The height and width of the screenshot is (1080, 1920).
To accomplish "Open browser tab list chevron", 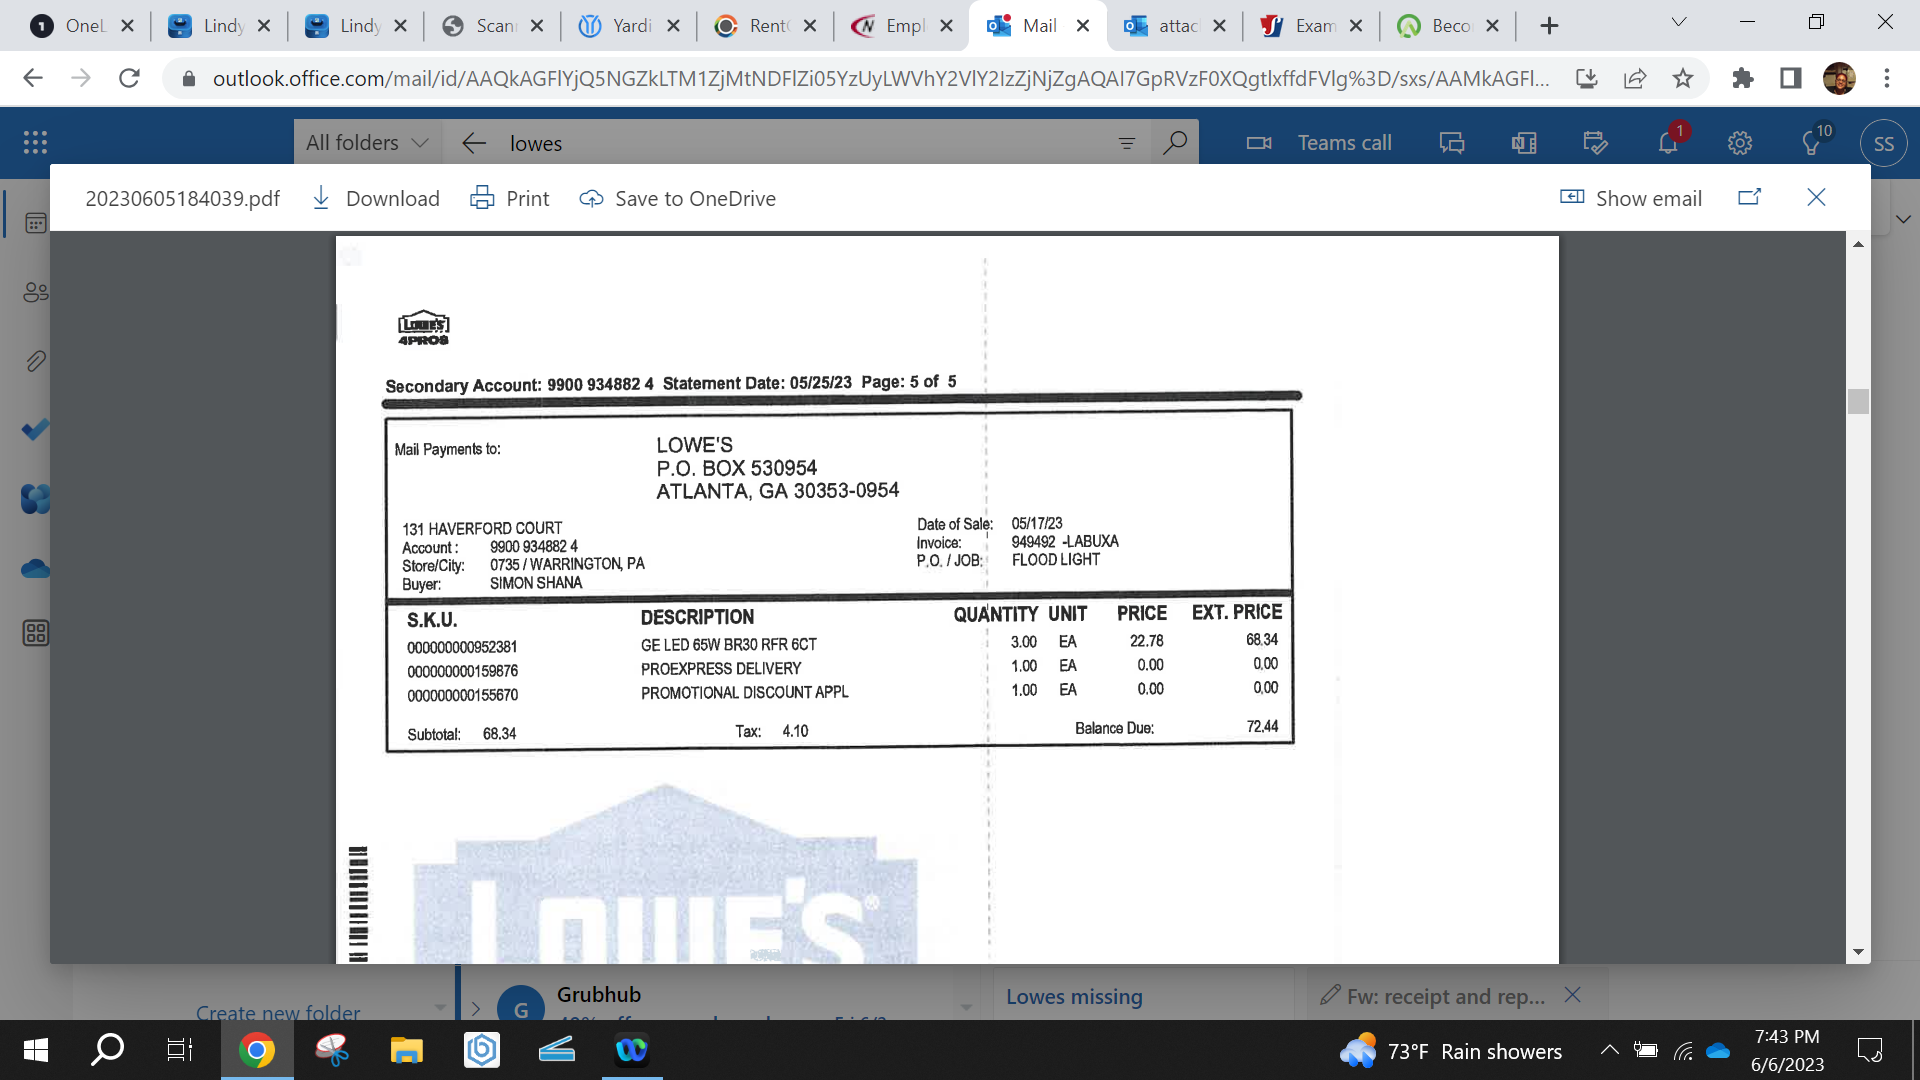I will coord(1679,23).
